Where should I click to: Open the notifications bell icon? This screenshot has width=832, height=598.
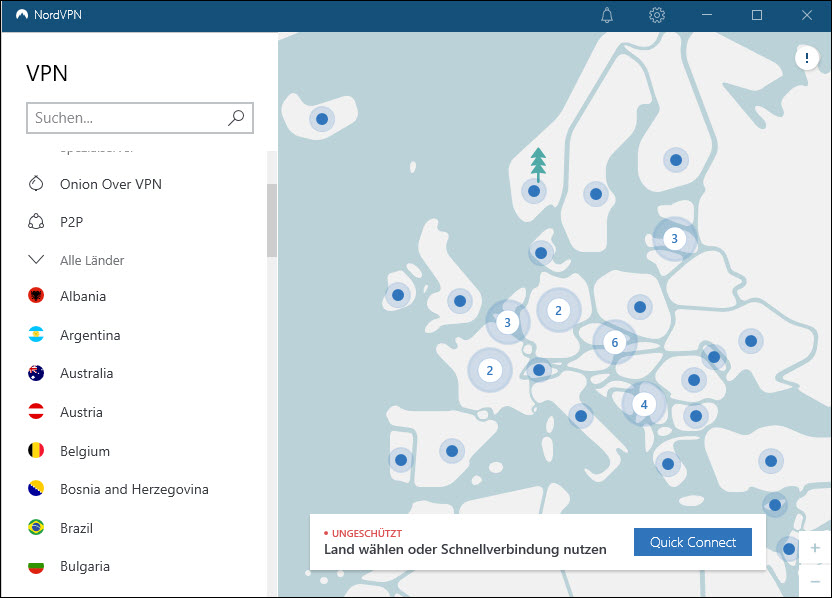607,15
